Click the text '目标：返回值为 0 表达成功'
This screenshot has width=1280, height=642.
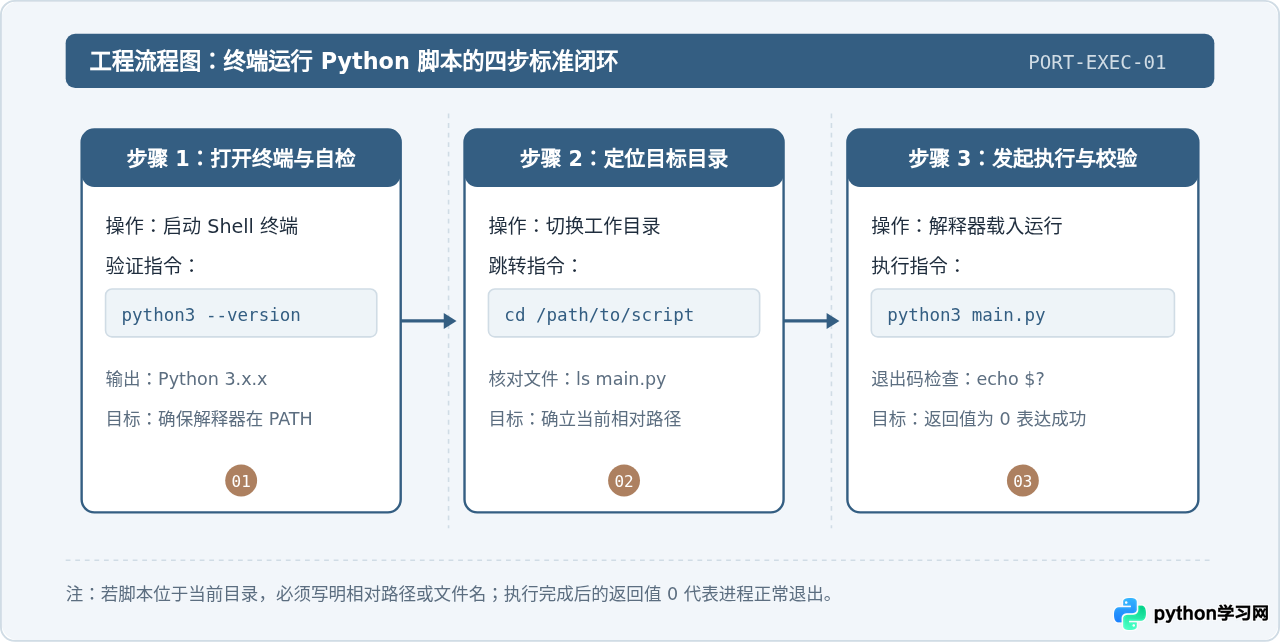(979, 419)
